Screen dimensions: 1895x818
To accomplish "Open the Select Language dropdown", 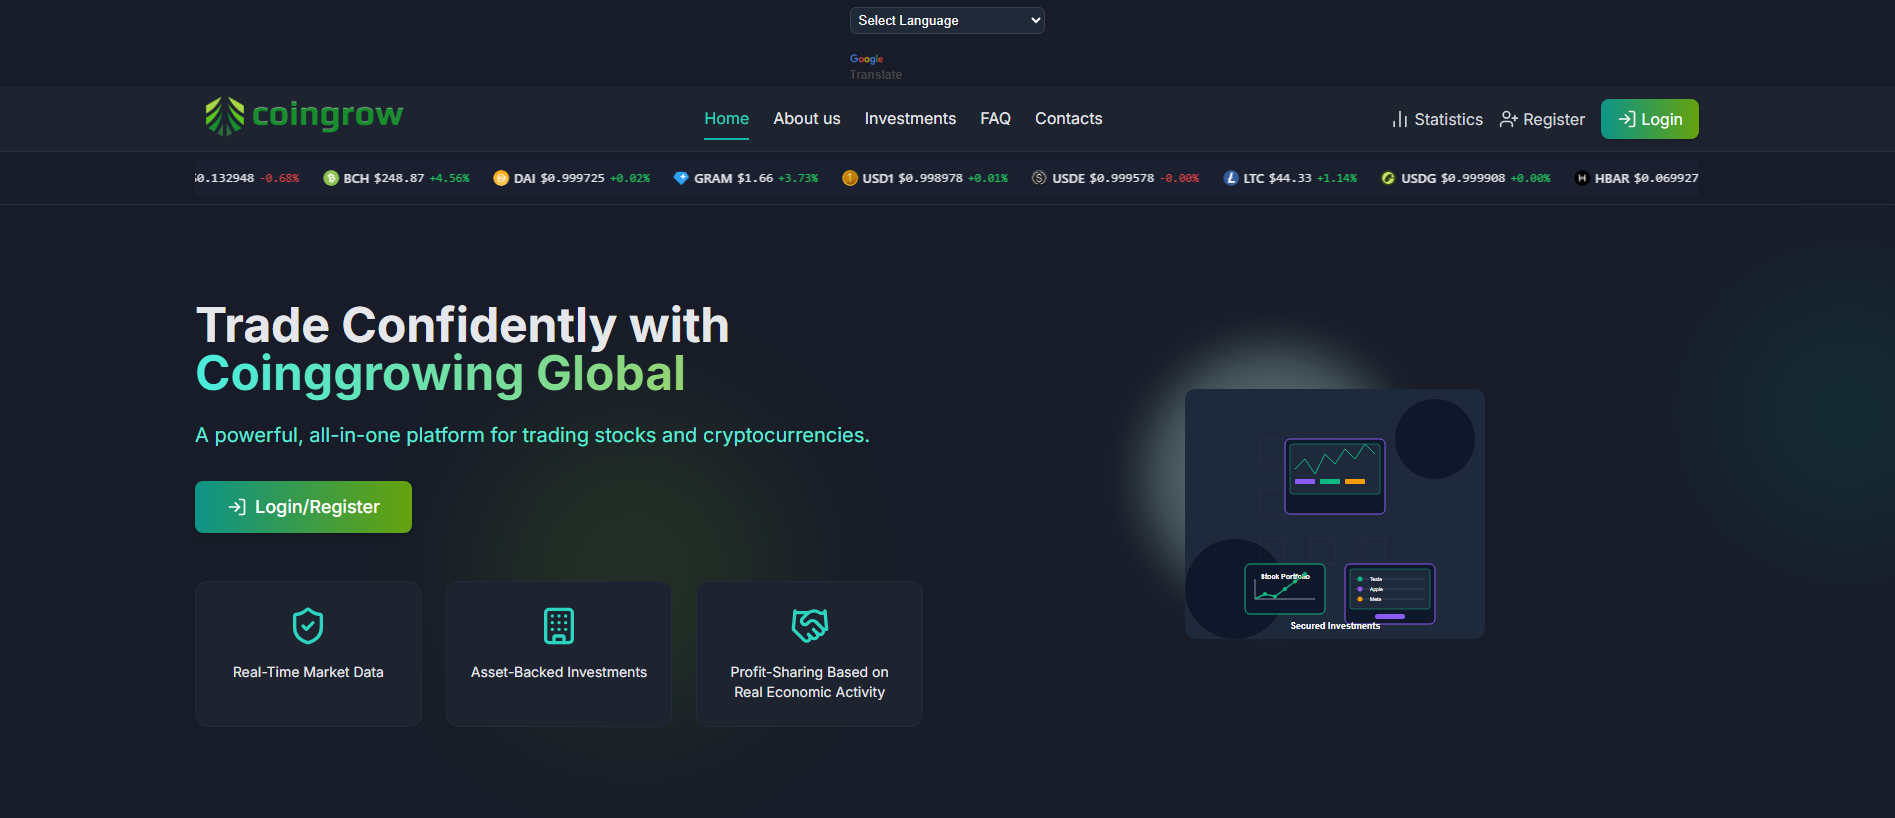I will tap(947, 20).
